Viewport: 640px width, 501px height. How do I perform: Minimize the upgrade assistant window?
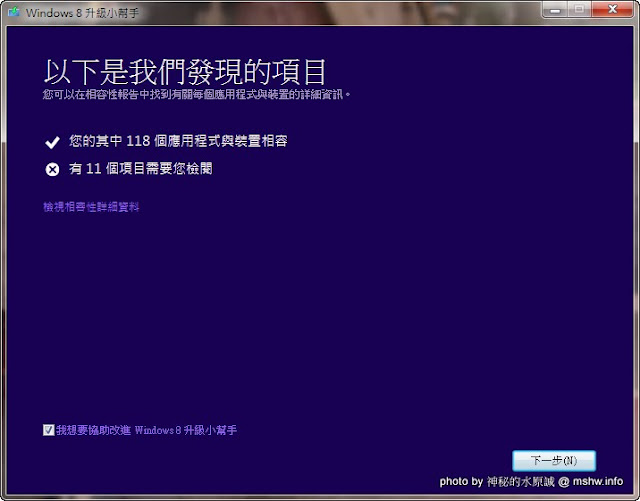pos(555,9)
